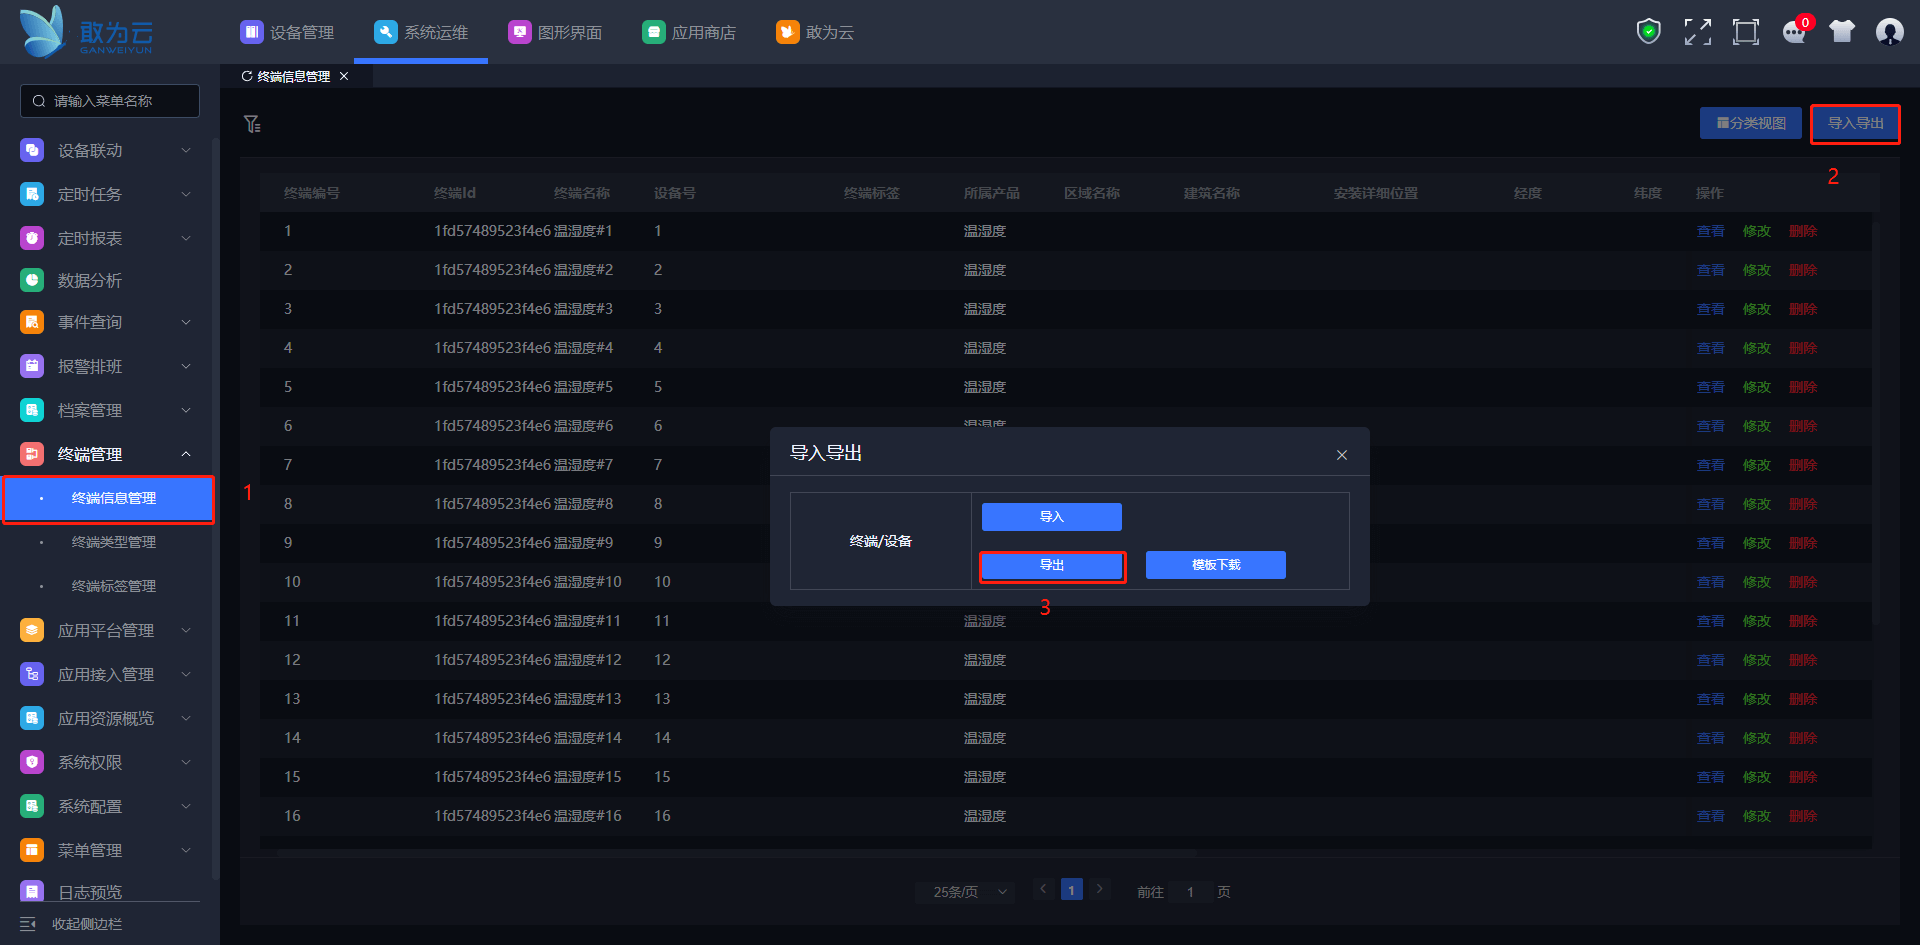This screenshot has width=1920, height=945.
Task: Open the 25条/页 page size dropdown
Action: (x=965, y=892)
